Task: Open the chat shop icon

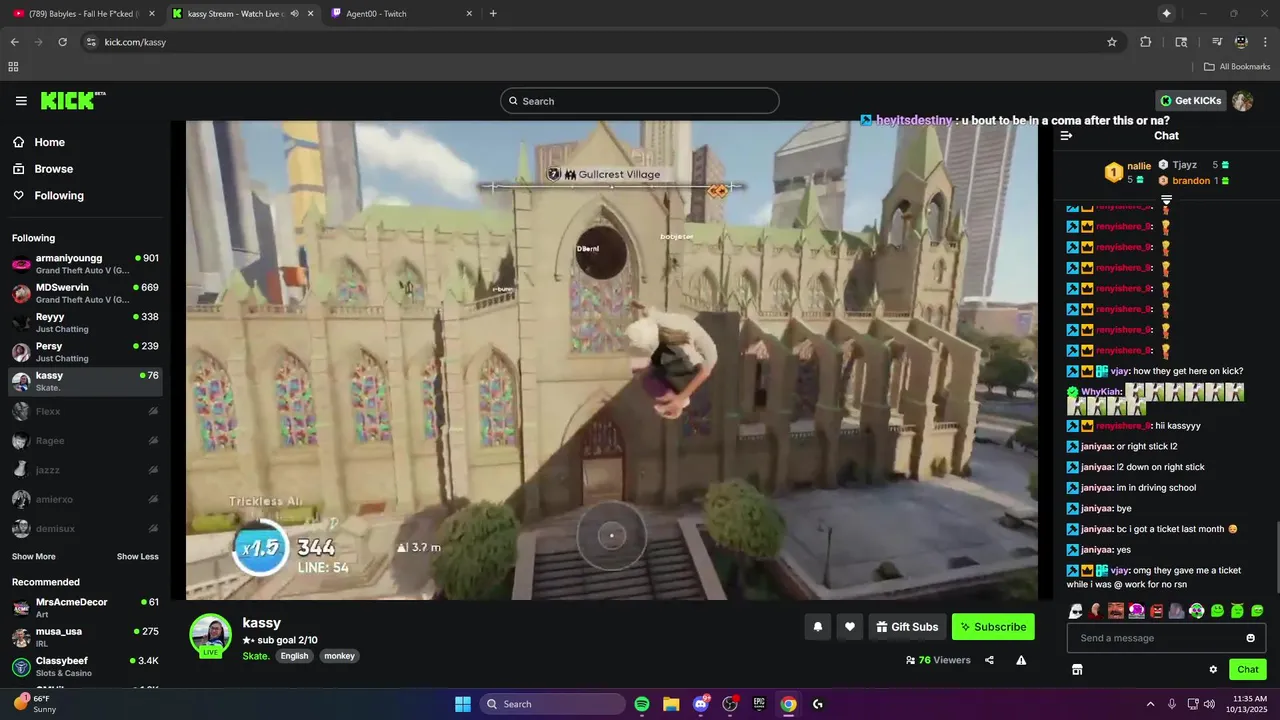Action: coord(1077,669)
